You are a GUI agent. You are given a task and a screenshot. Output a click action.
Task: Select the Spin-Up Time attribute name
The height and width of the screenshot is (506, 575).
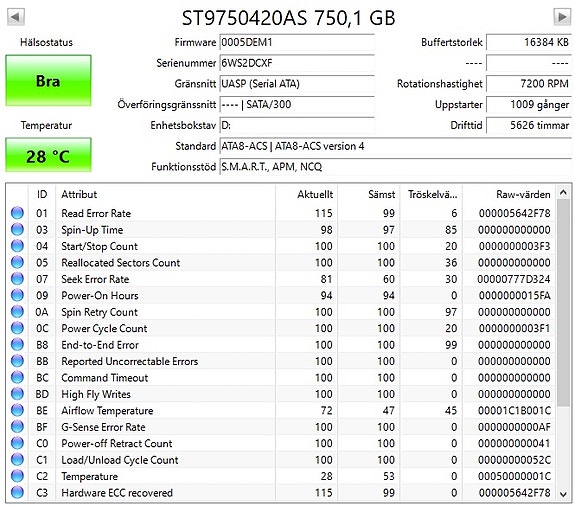coord(92,230)
